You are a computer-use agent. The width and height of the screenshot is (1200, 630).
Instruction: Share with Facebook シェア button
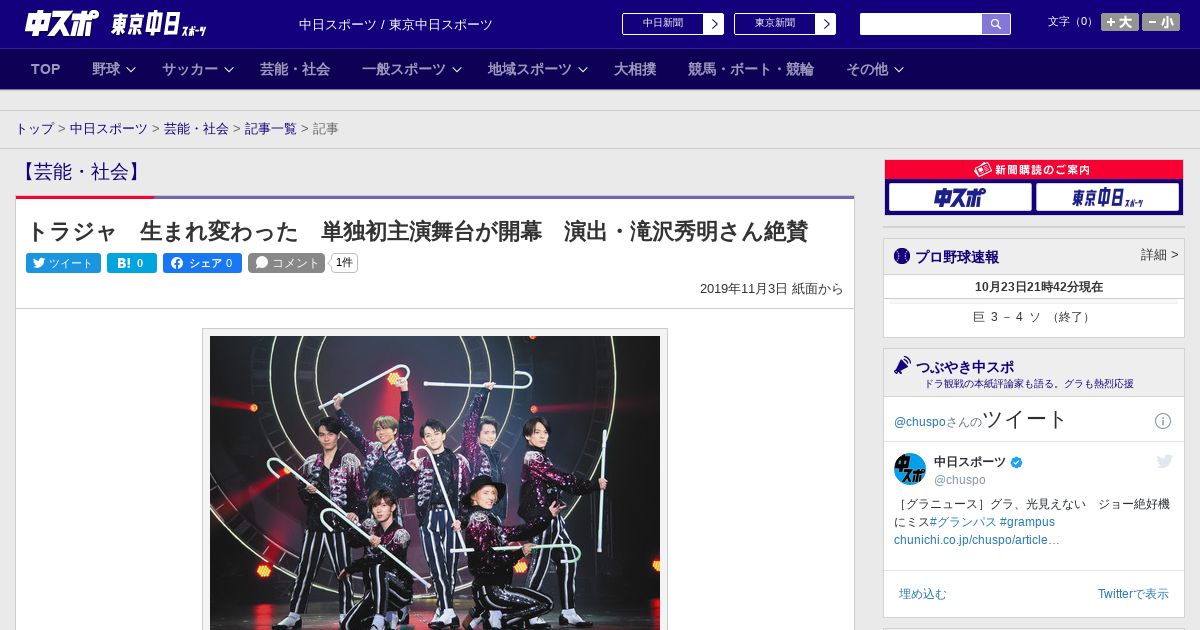[x=202, y=263]
